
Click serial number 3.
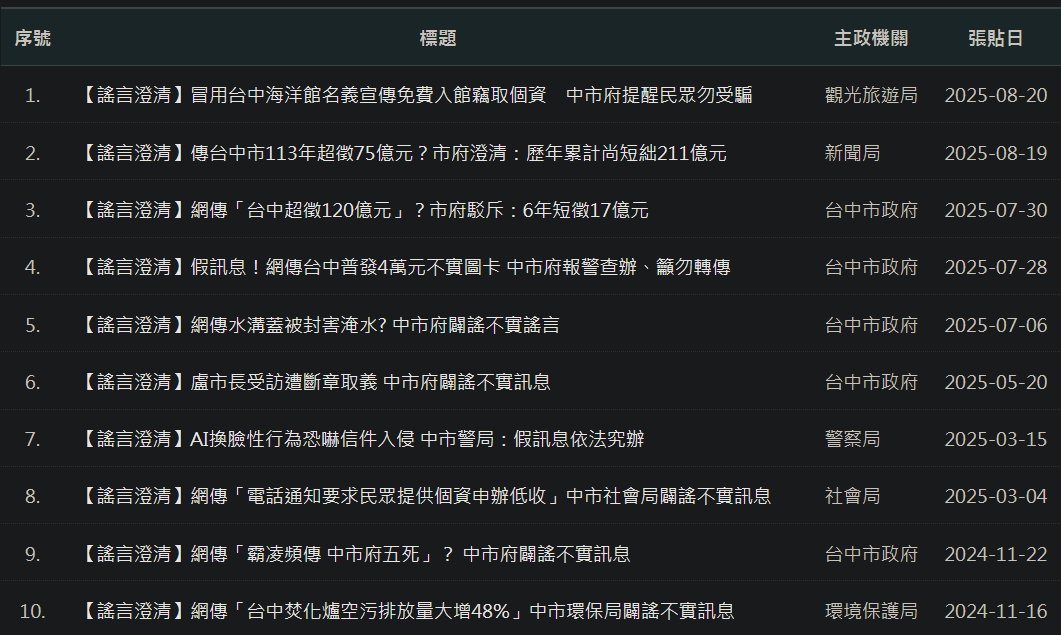pos(32,211)
